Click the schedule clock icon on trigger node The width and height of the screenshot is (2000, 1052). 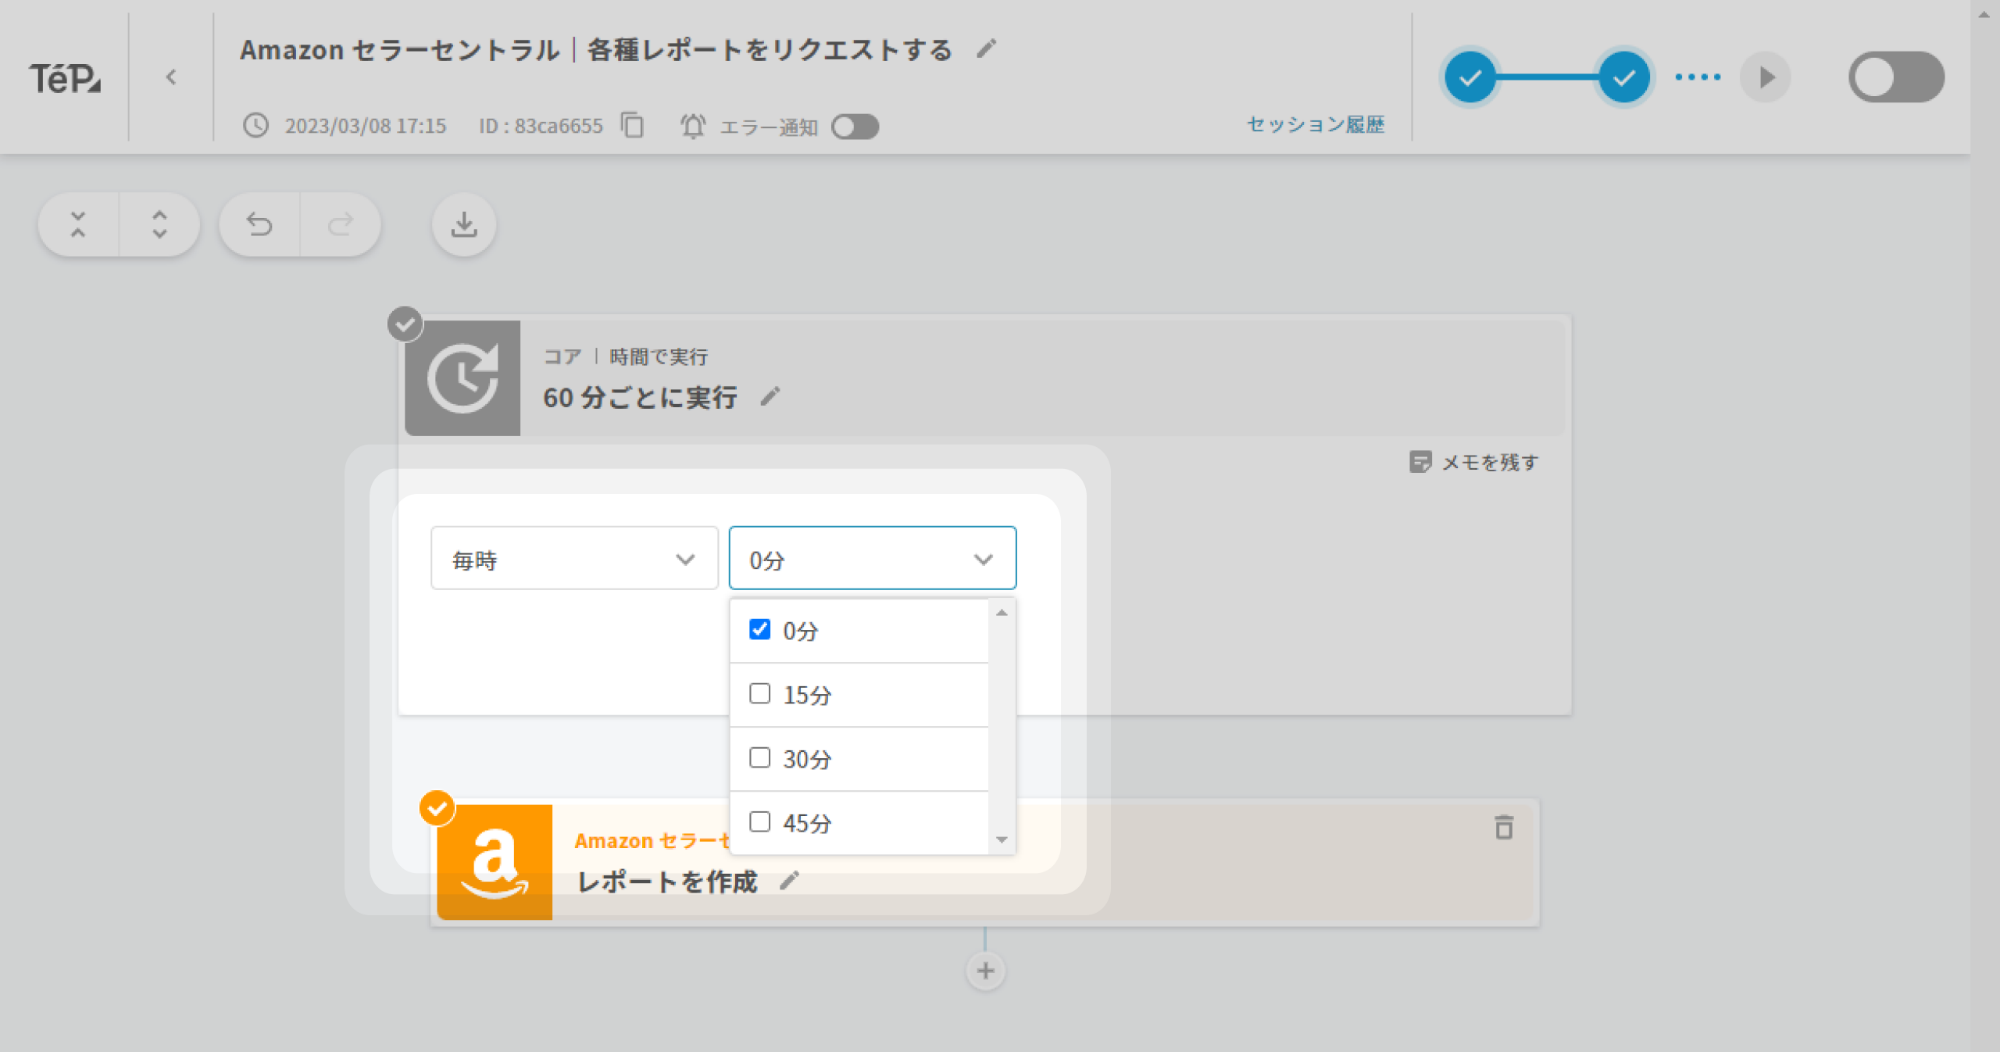coord(461,377)
